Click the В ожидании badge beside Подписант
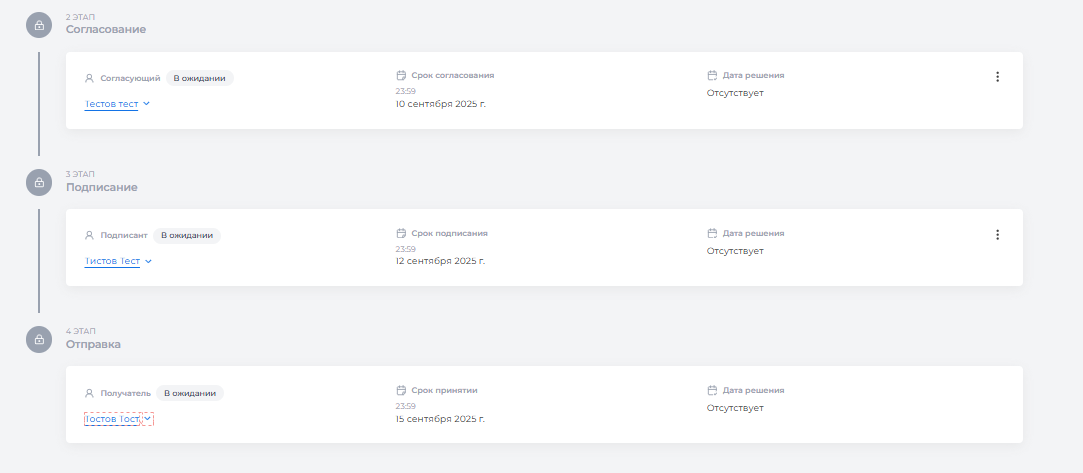The image size is (1083, 473). coord(187,236)
